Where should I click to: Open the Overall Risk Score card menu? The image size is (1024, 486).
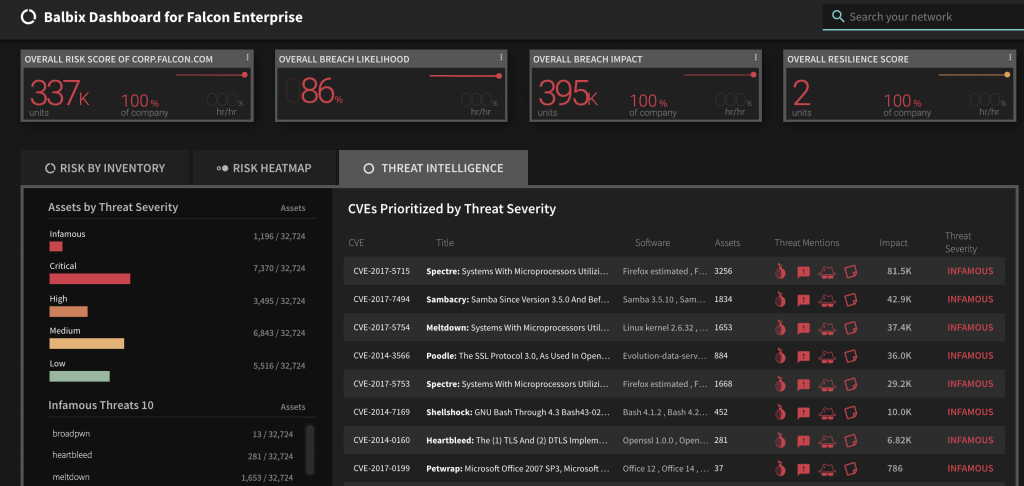[x=248, y=57]
